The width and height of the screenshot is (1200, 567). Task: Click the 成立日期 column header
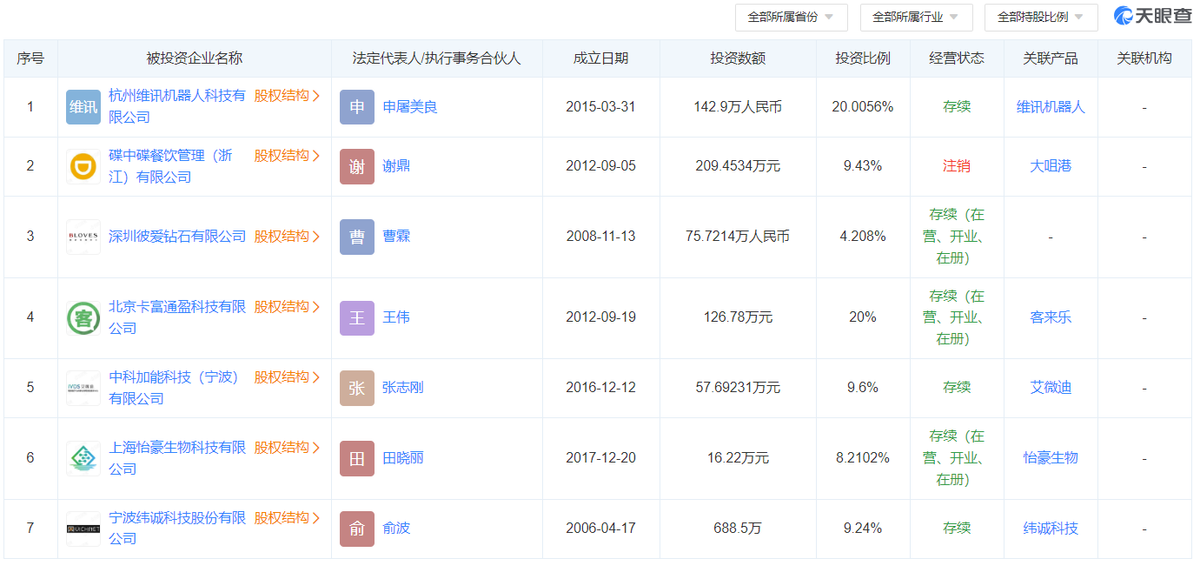[x=601, y=59]
